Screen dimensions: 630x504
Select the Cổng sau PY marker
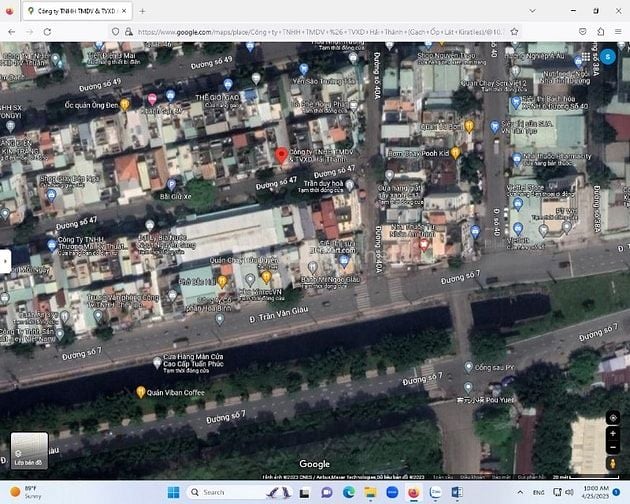(468, 367)
